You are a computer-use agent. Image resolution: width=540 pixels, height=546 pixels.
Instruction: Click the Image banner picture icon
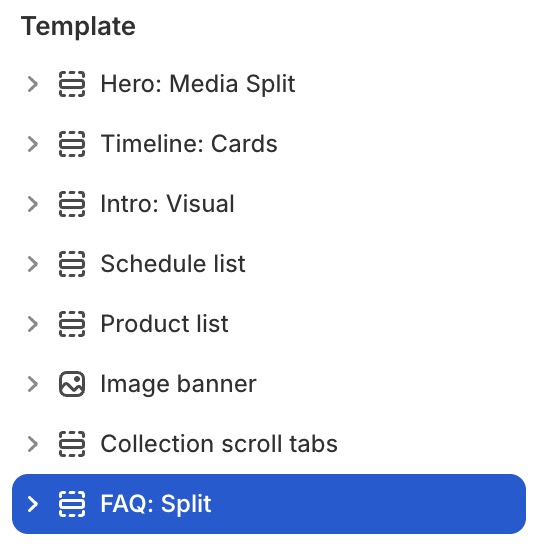point(72,384)
